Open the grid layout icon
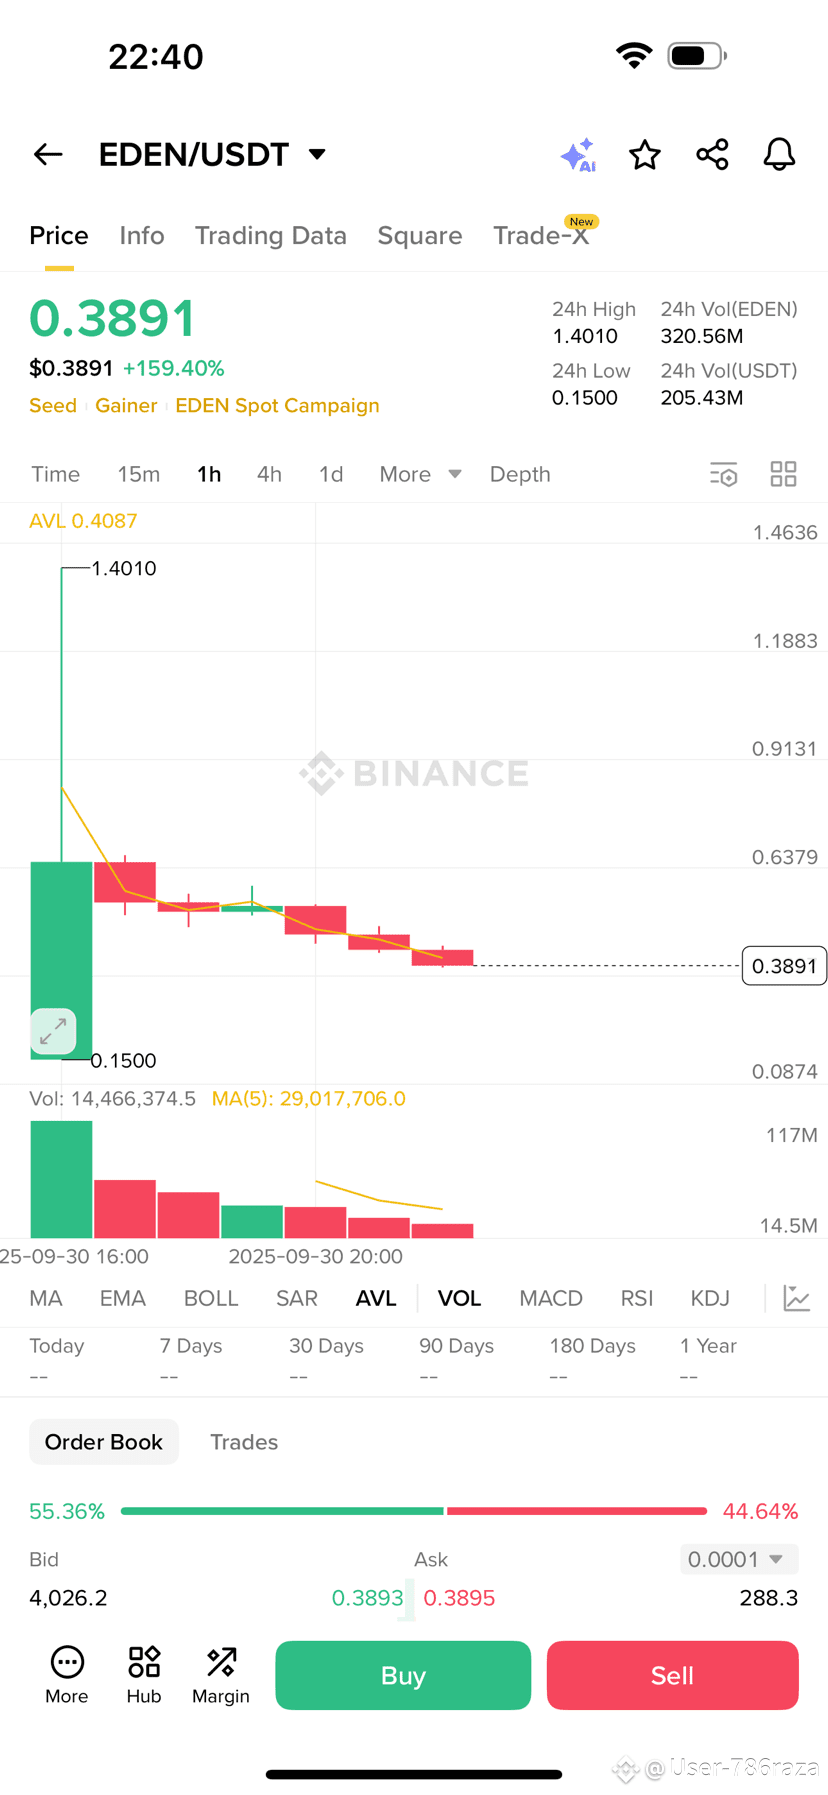The width and height of the screenshot is (828, 1795). tap(784, 474)
